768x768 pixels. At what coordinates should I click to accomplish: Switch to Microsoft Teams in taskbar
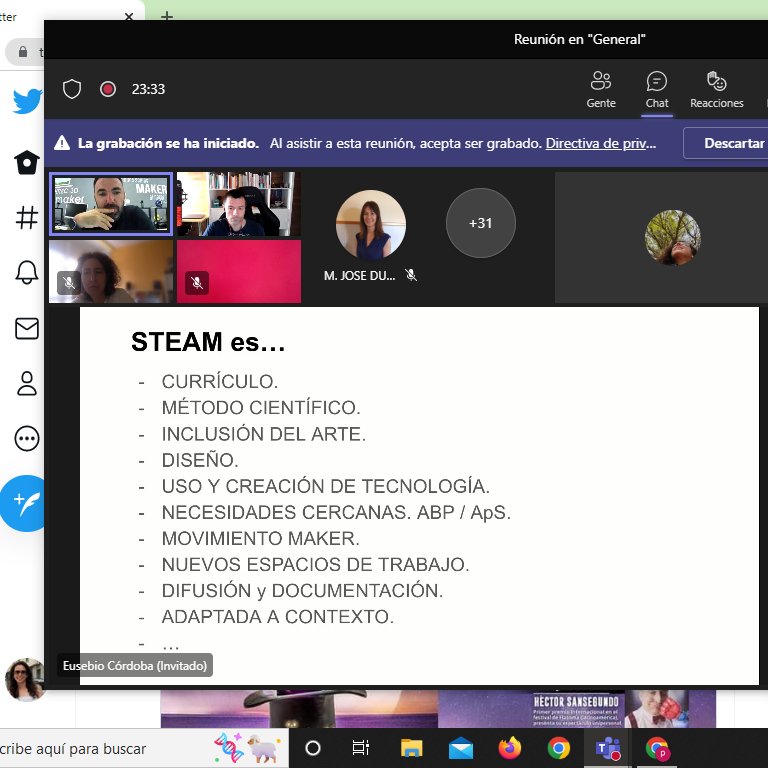click(607, 748)
